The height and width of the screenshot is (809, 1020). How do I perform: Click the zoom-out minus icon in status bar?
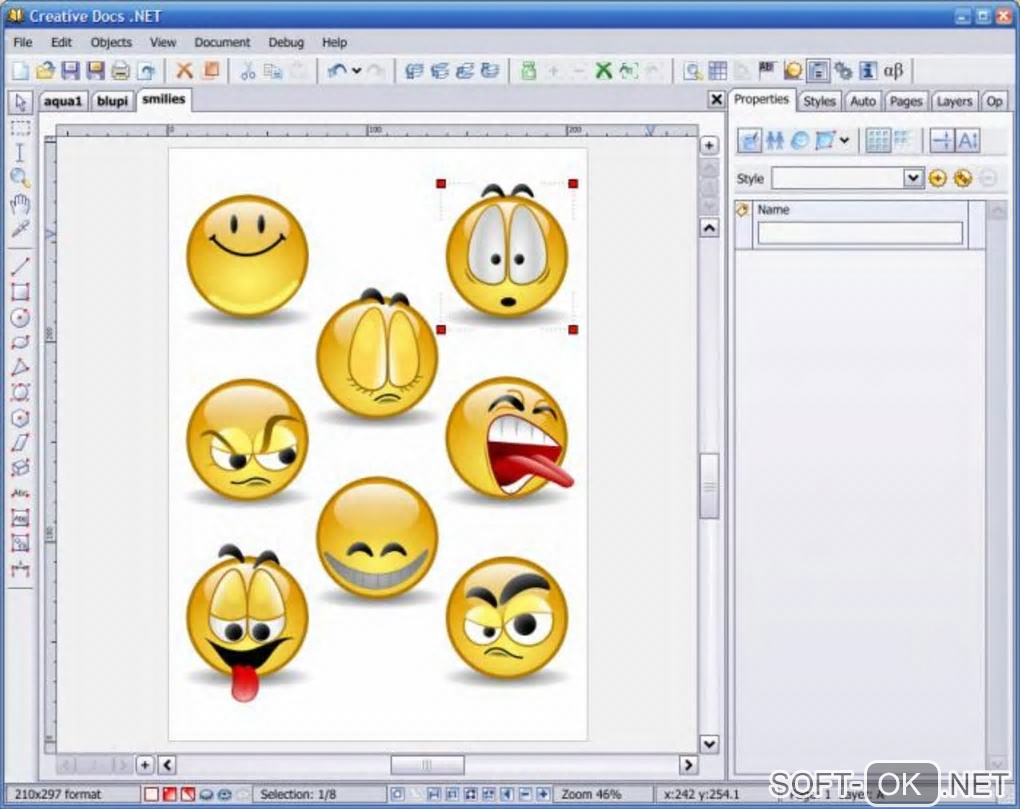tap(525, 794)
